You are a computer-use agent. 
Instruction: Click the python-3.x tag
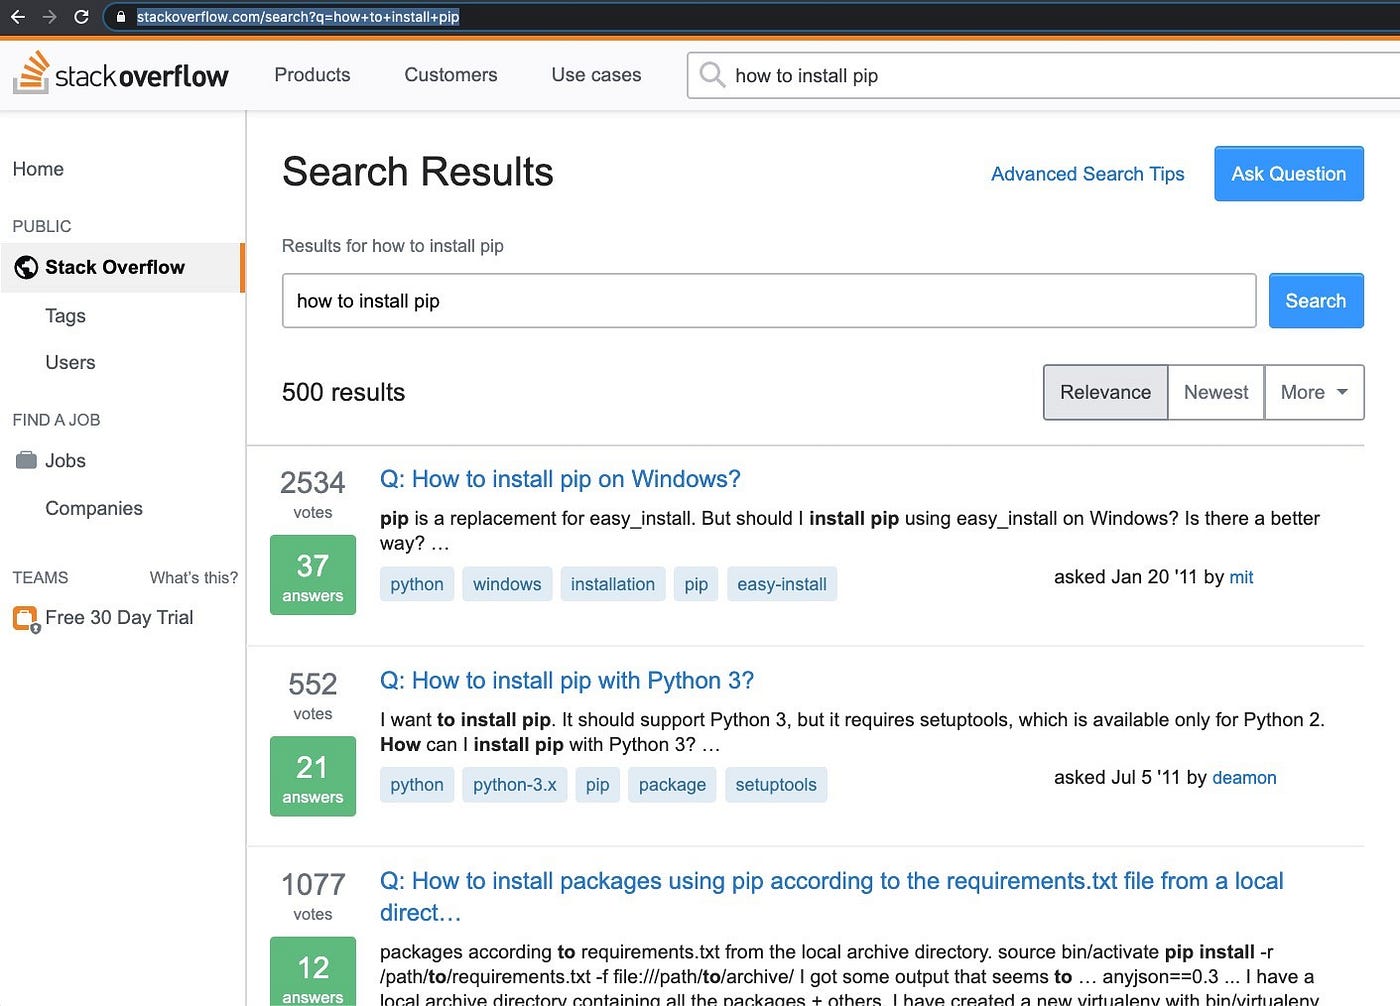(515, 785)
